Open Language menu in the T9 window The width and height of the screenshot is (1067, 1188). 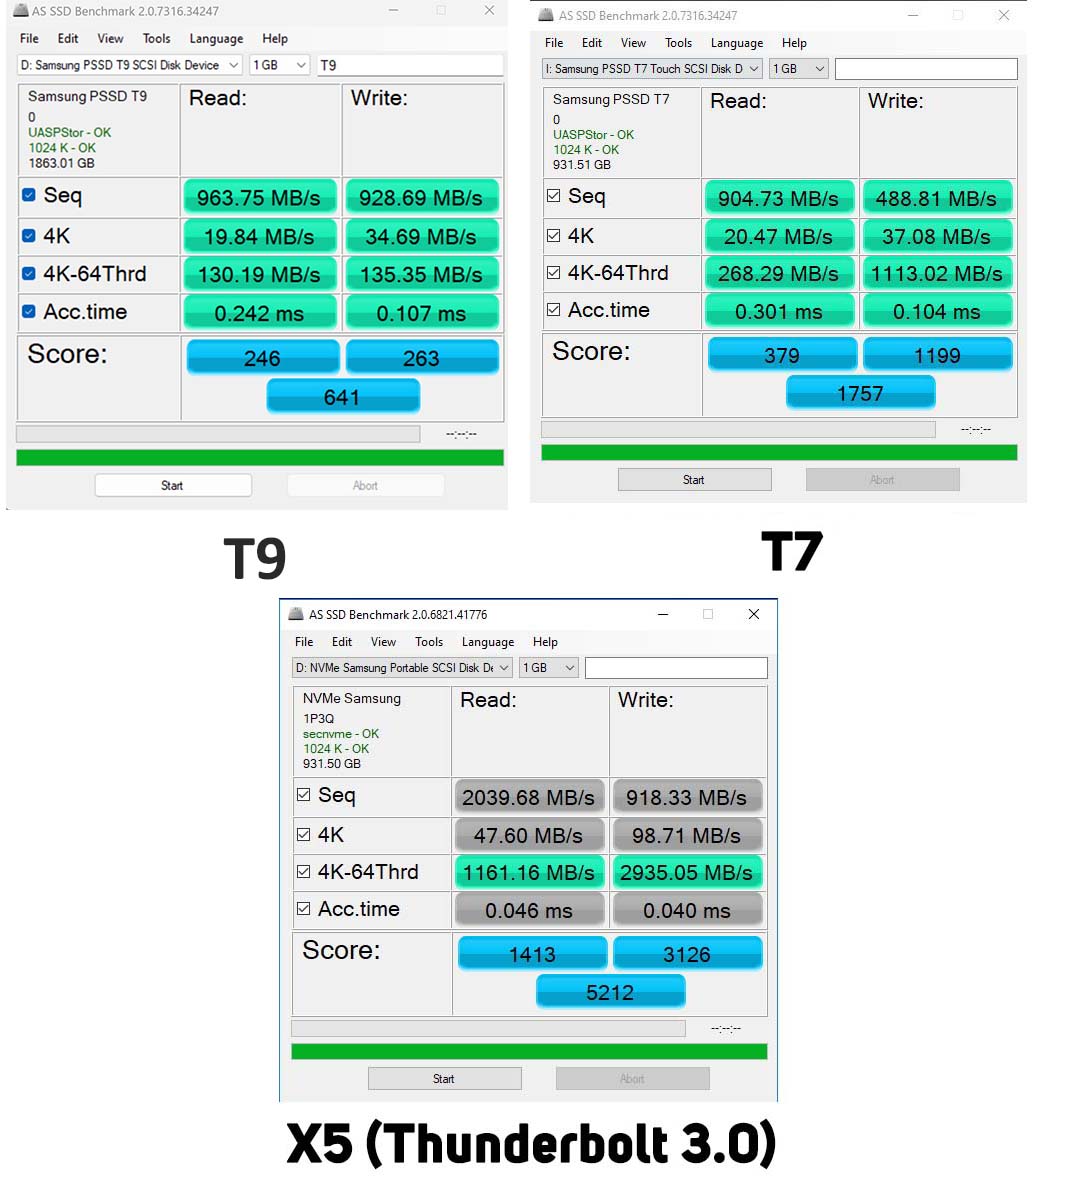pyautogui.click(x=217, y=39)
